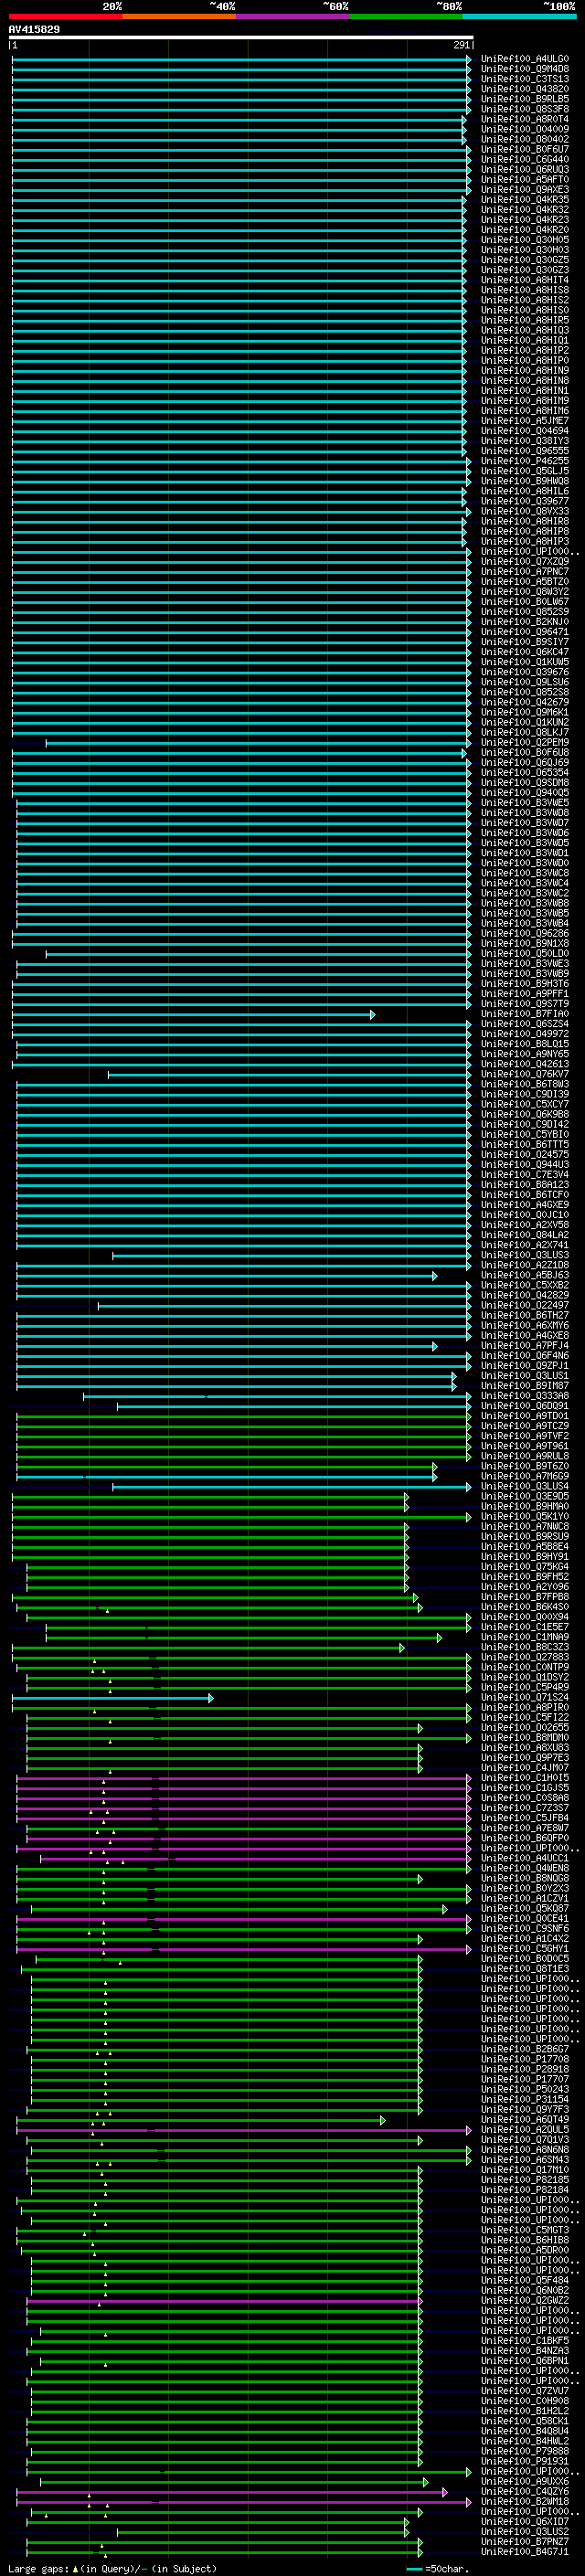Select the UniRef100_C6G440 entry
The width and height of the screenshot is (585, 2576).
tap(524, 159)
